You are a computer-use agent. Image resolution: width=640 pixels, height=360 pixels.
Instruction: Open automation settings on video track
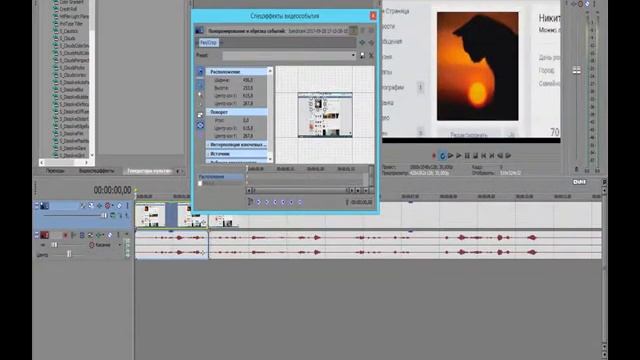point(108,205)
